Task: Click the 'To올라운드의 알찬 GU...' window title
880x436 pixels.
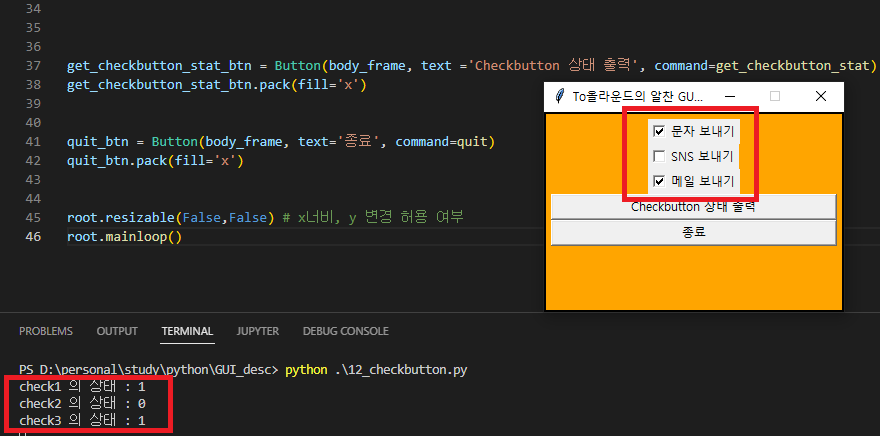Action: coord(638,97)
